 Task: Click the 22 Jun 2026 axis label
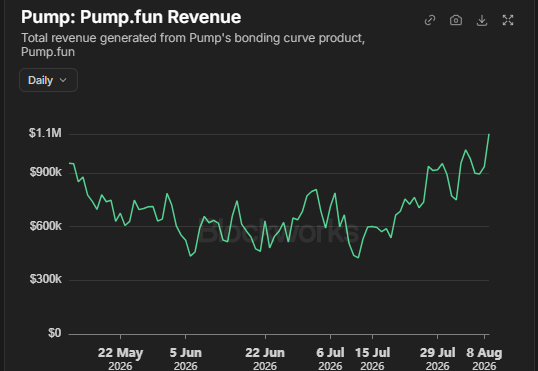[265, 359]
